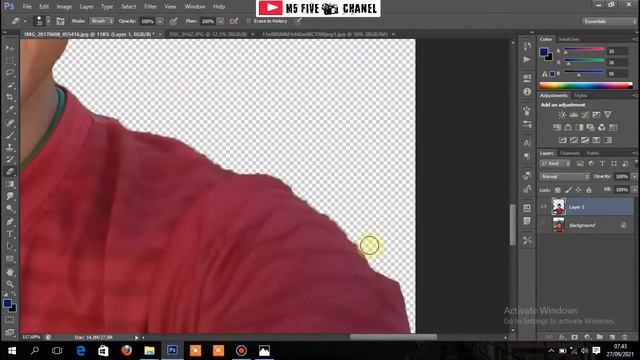
Task: Click the Levels adjustment icon
Action: tap(573, 115)
